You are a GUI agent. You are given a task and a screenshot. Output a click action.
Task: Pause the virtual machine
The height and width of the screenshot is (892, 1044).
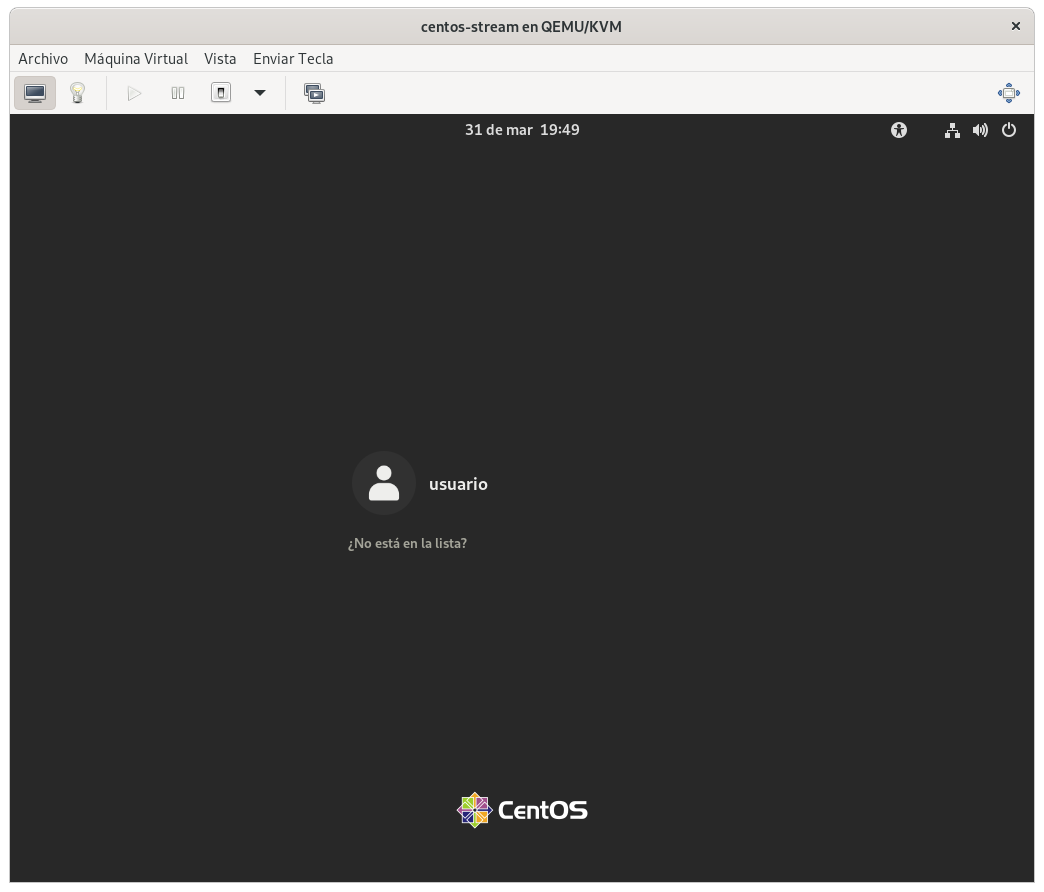[x=178, y=93]
